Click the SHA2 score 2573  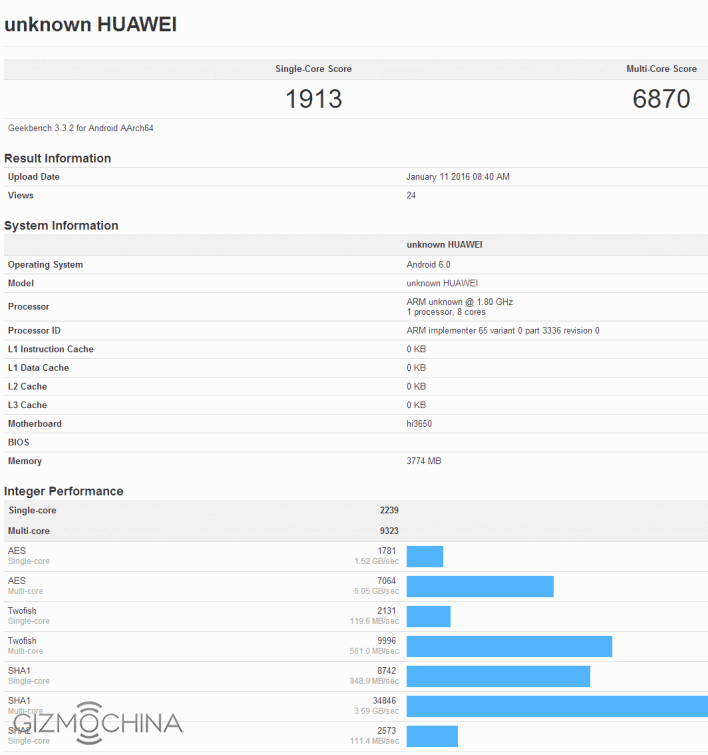click(x=387, y=730)
